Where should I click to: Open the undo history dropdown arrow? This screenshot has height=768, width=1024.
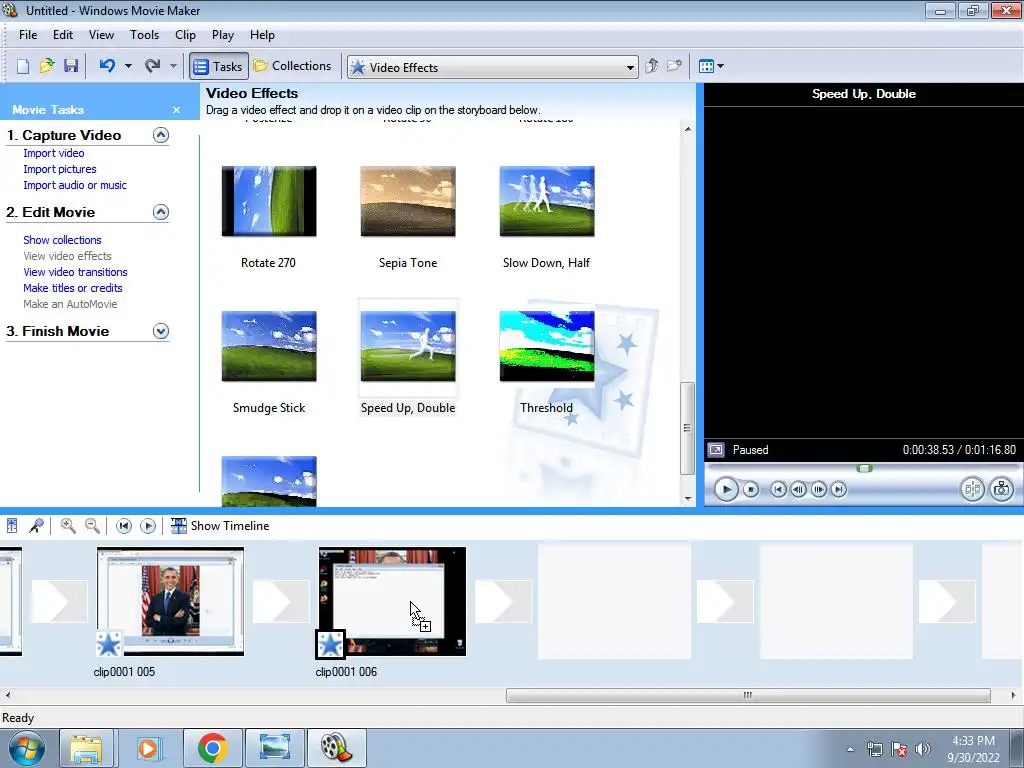click(x=128, y=66)
